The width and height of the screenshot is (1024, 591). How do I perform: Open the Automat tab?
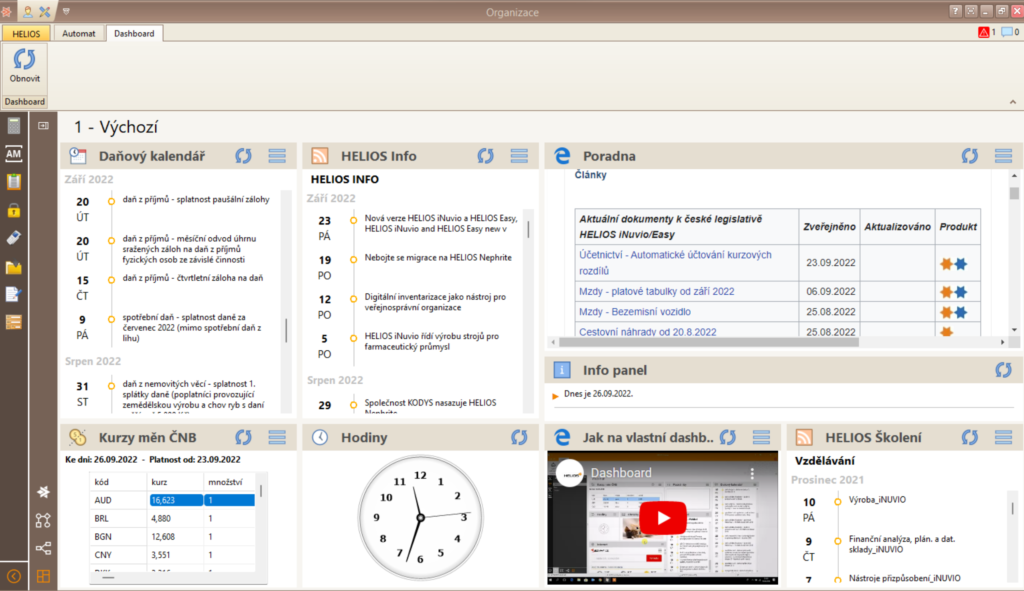78,33
